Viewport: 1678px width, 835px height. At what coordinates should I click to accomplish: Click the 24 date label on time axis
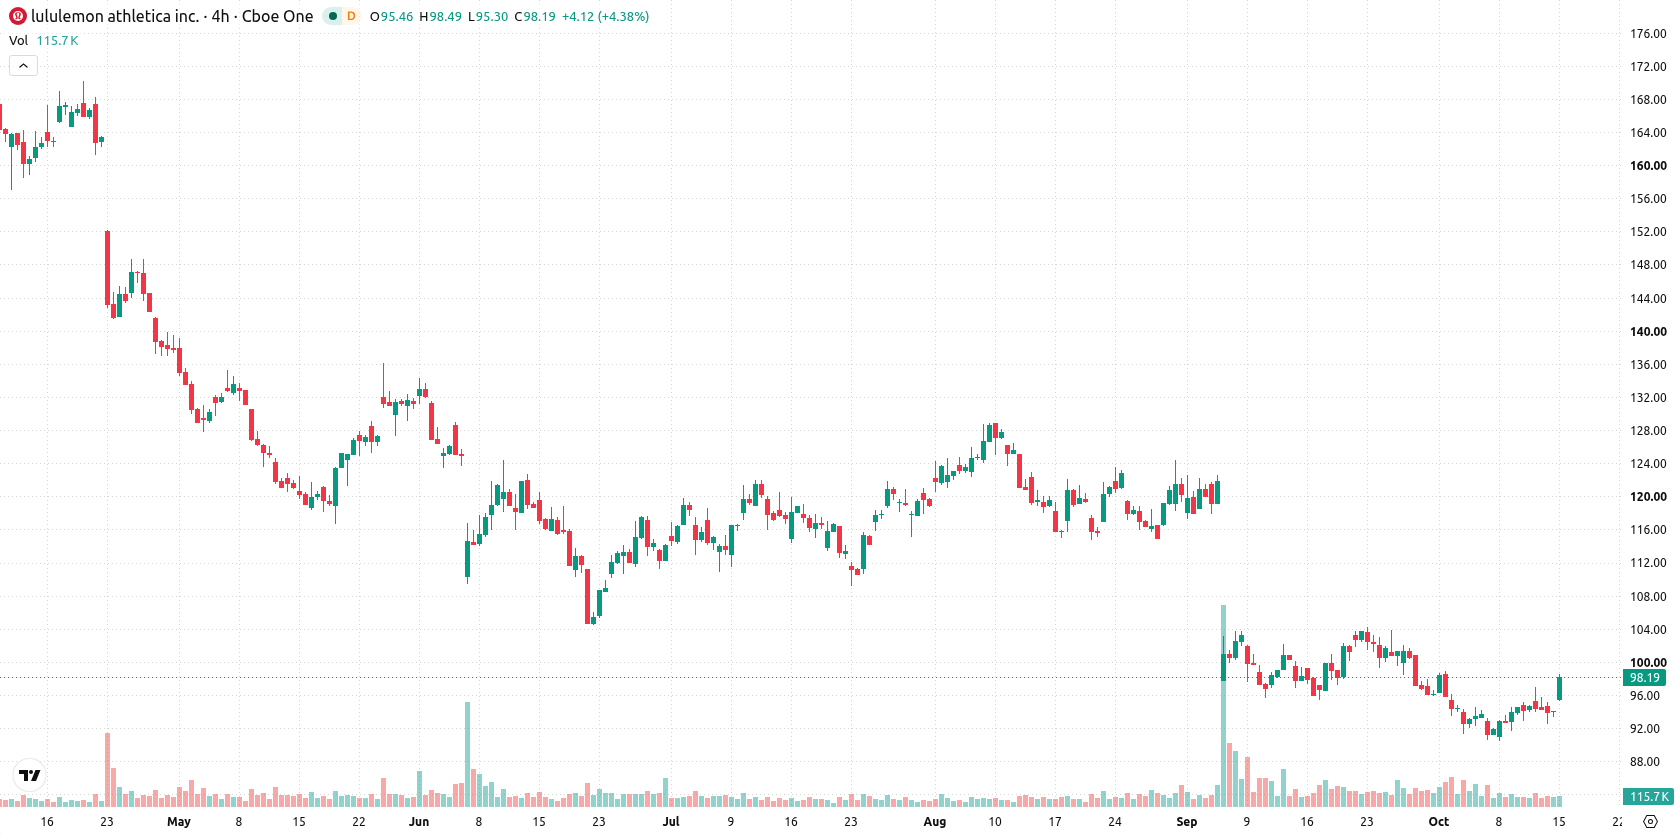(1115, 822)
